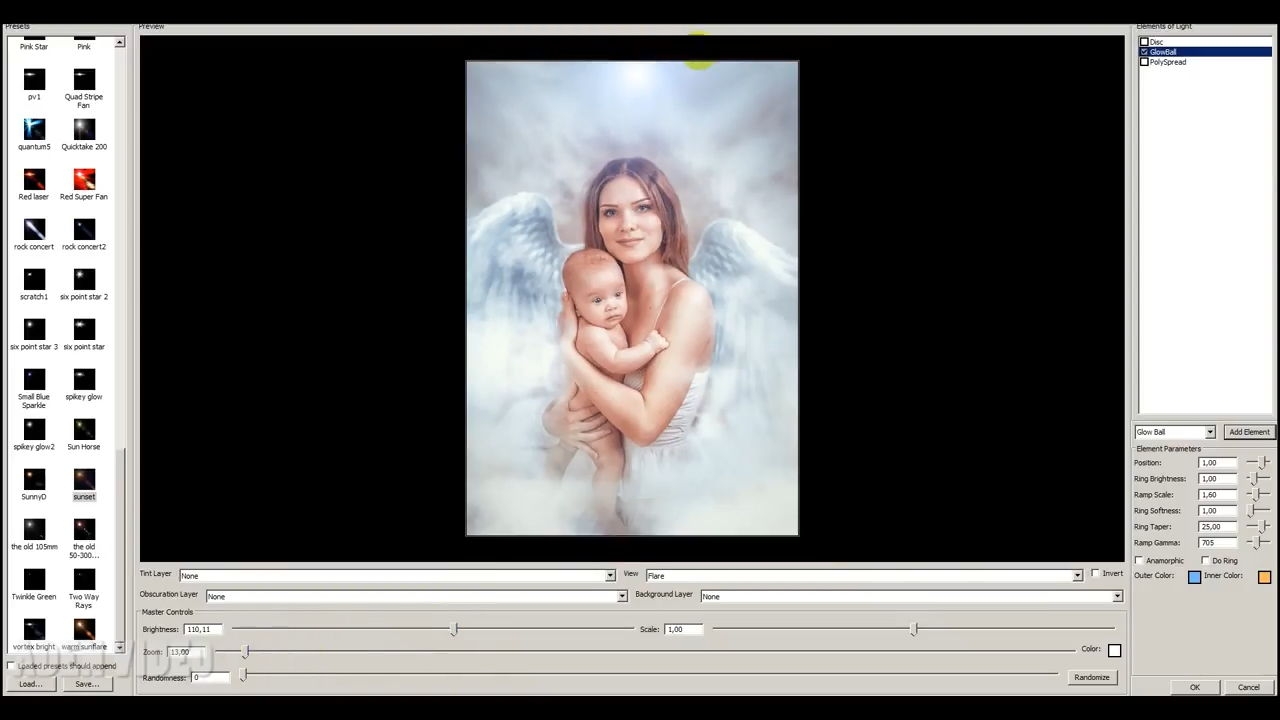Check the Invert obscuration box
The width and height of the screenshot is (1280, 720).
pyautogui.click(x=1095, y=574)
